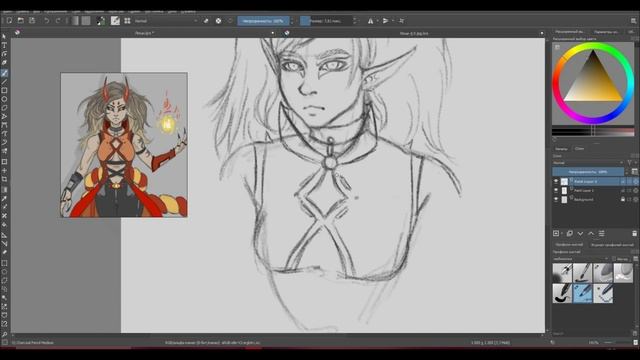This screenshot has height=360, width=640.
Task: Open the first menu bar item
Action: [x=7, y=11]
